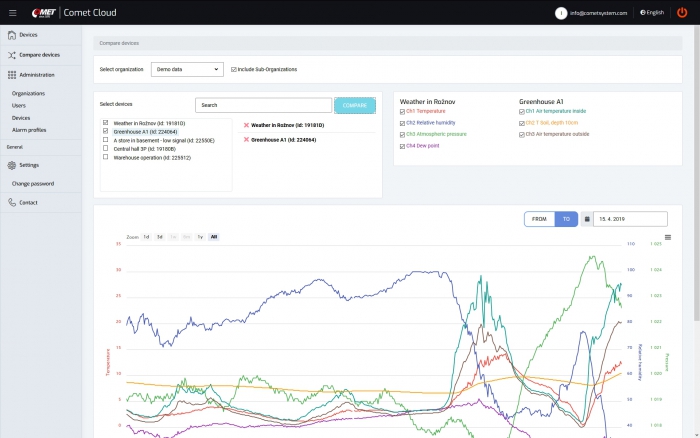Open the hamburger menu in header
Viewport: 700px width, 438px height.
pos(12,12)
